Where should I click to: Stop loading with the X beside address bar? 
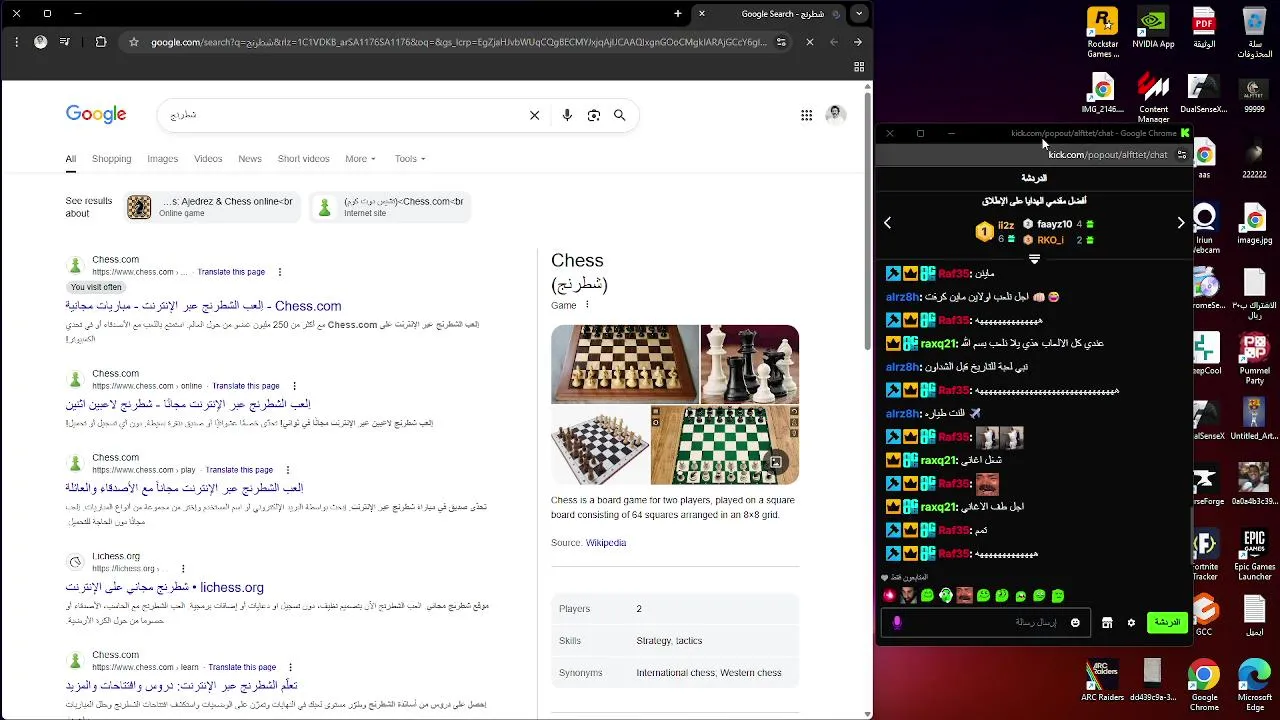pyautogui.click(x=810, y=42)
